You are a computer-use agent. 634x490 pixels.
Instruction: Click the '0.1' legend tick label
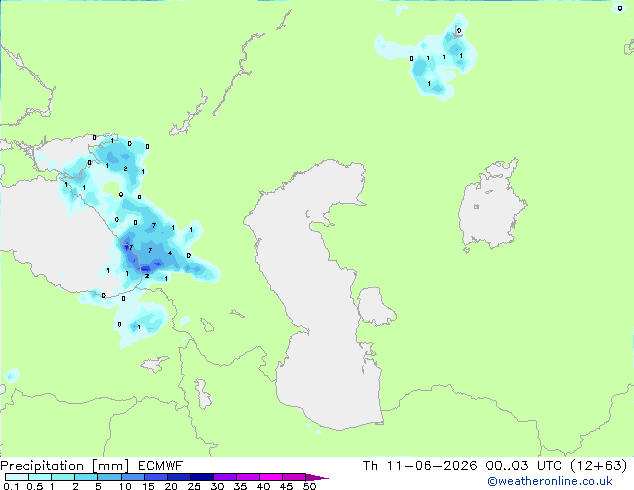(x=11, y=486)
